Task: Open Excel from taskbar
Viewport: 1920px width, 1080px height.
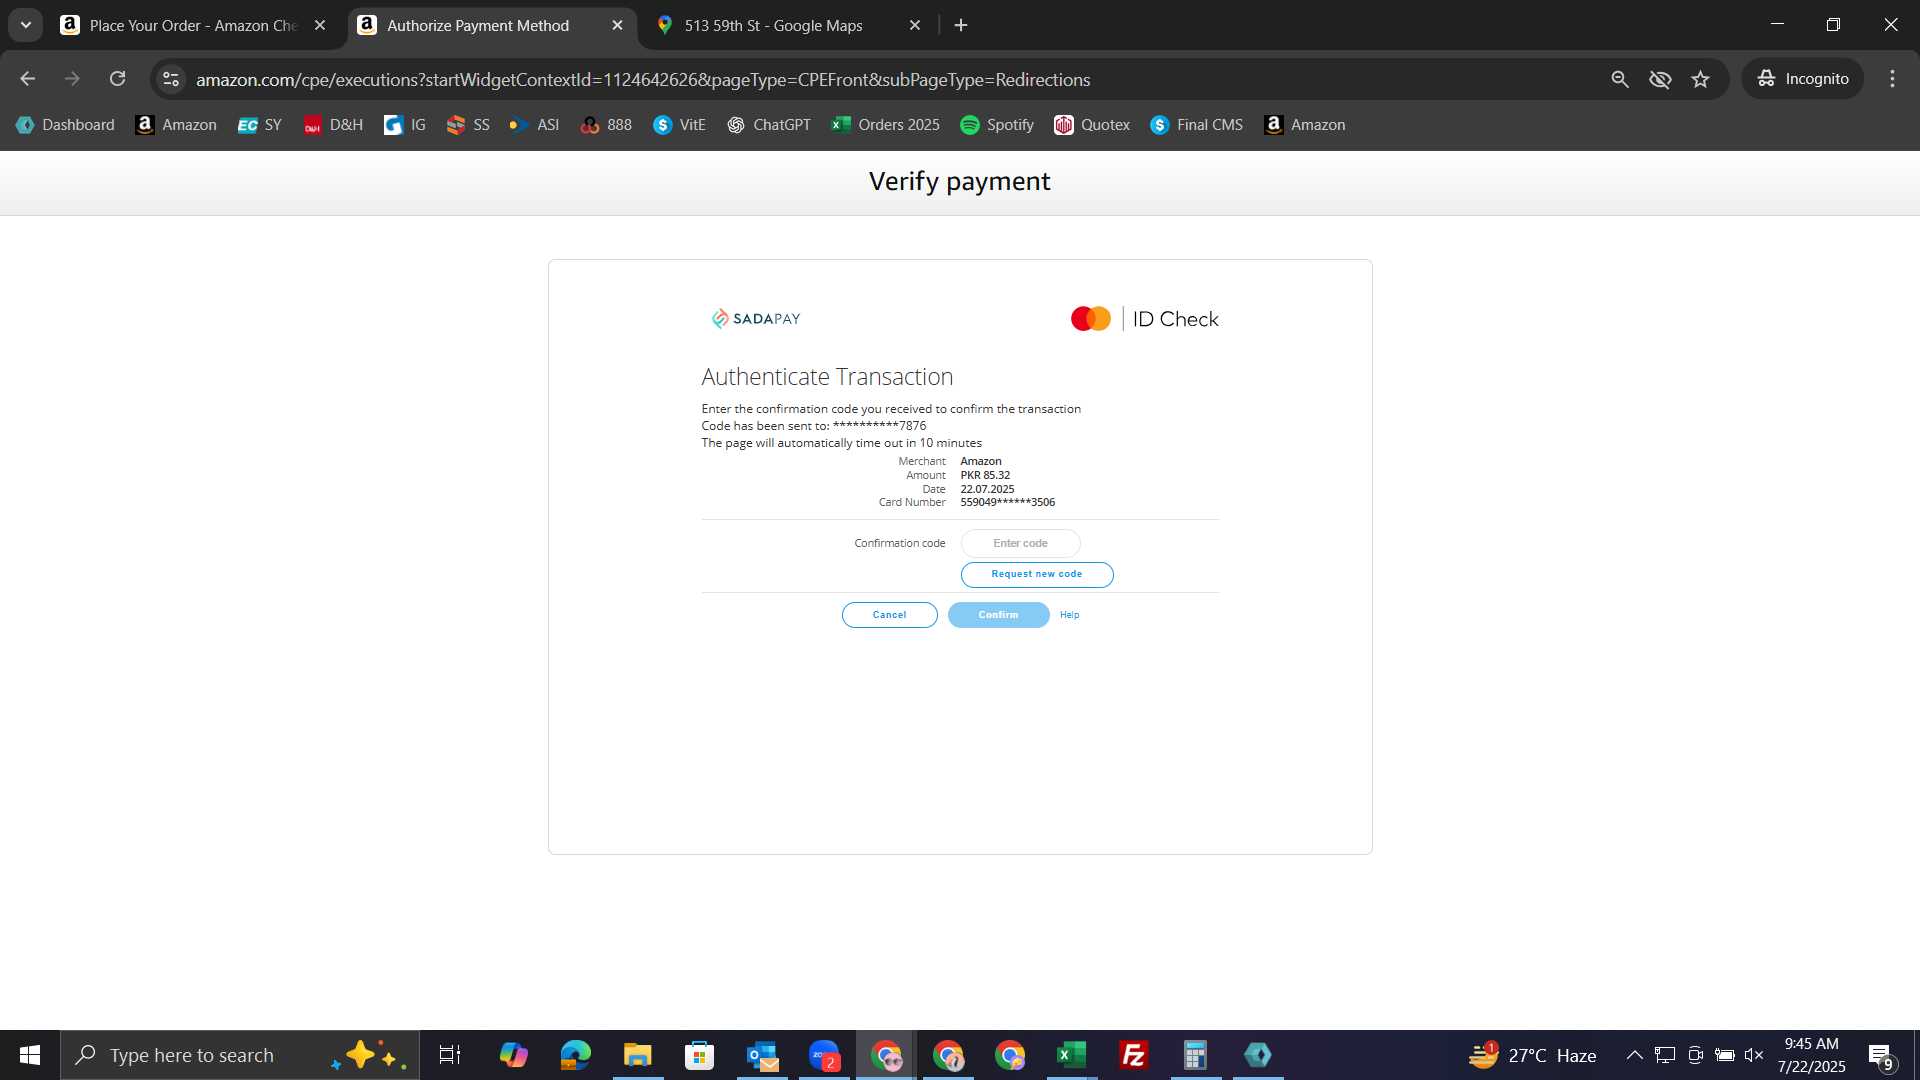Action: (1072, 1055)
